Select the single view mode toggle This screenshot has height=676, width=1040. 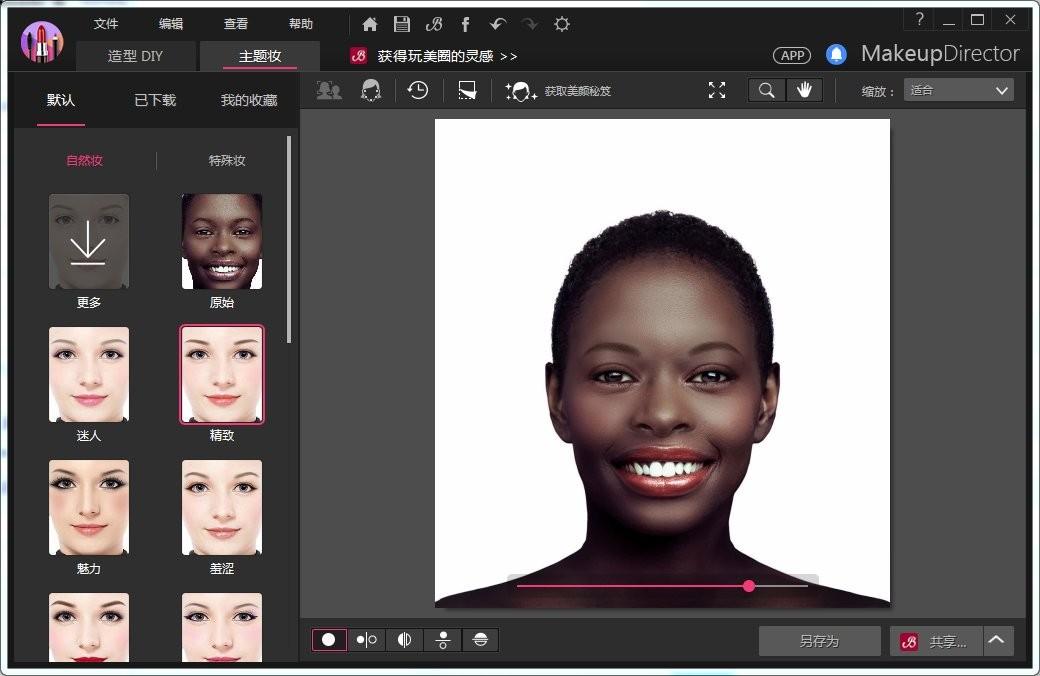coord(329,640)
